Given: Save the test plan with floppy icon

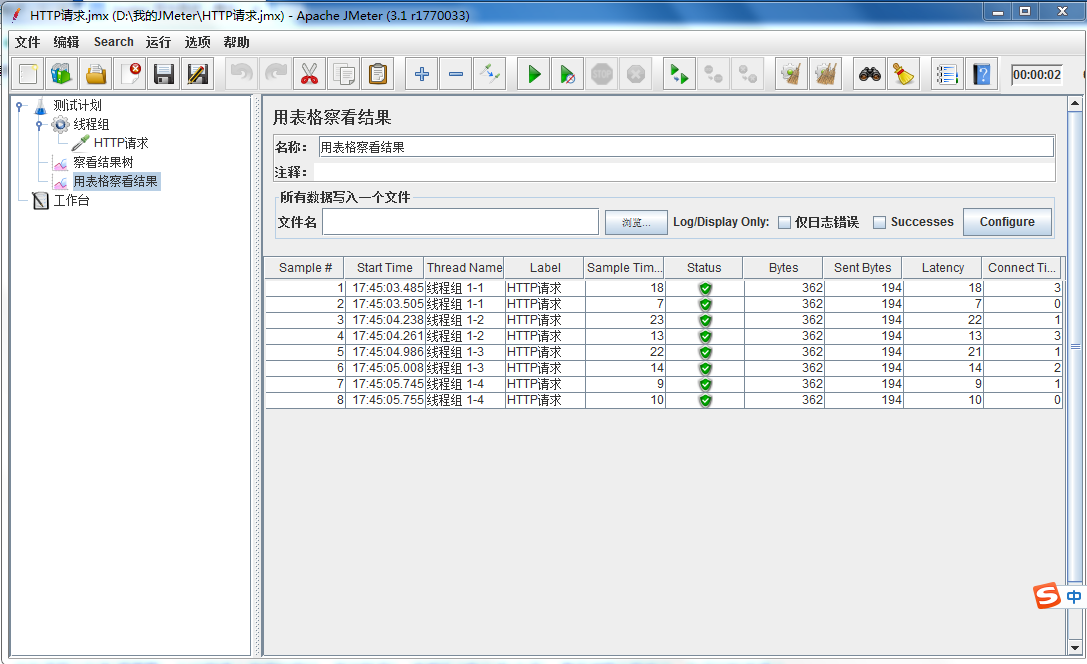Looking at the screenshot, I should (x=164, y=74).
